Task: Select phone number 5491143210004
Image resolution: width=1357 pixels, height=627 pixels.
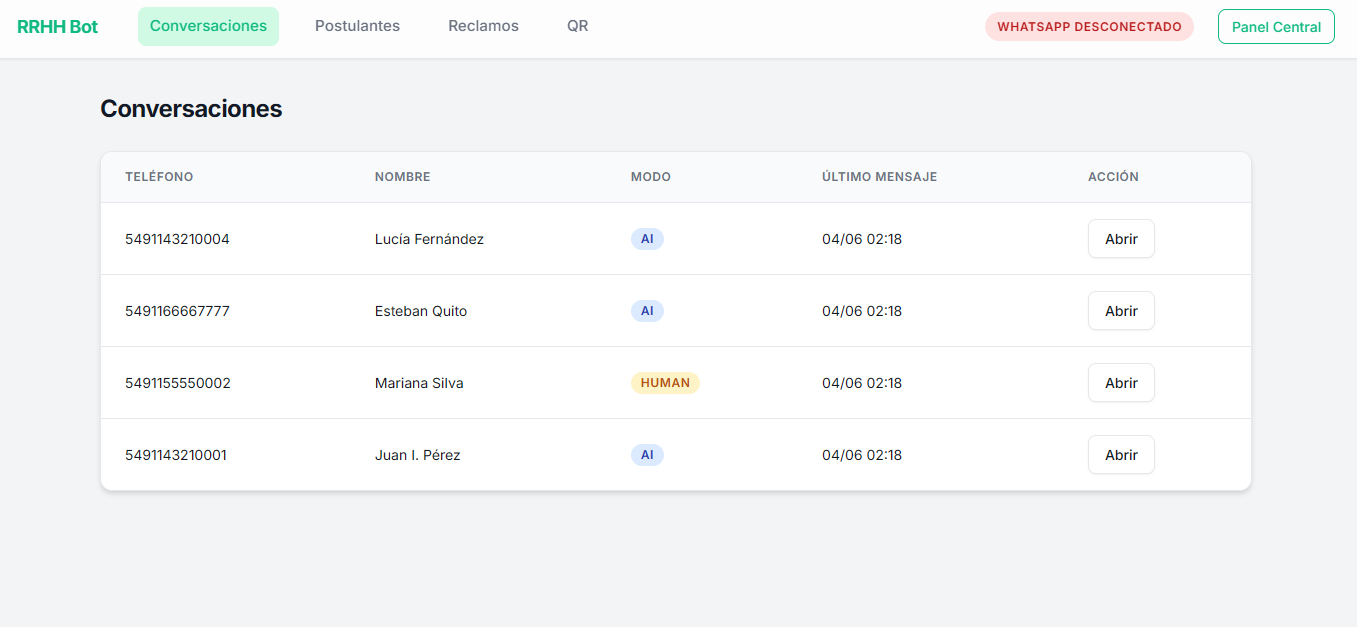Action: pos(177,239)
